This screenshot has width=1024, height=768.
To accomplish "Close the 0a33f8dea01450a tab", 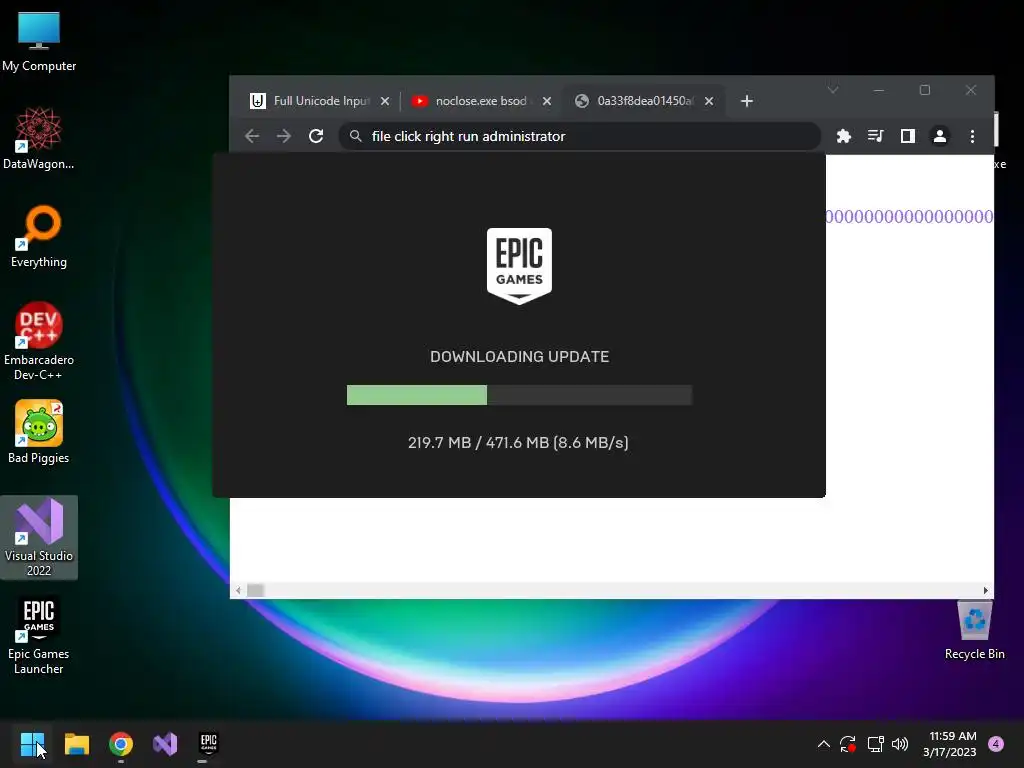I will (709, 101).
